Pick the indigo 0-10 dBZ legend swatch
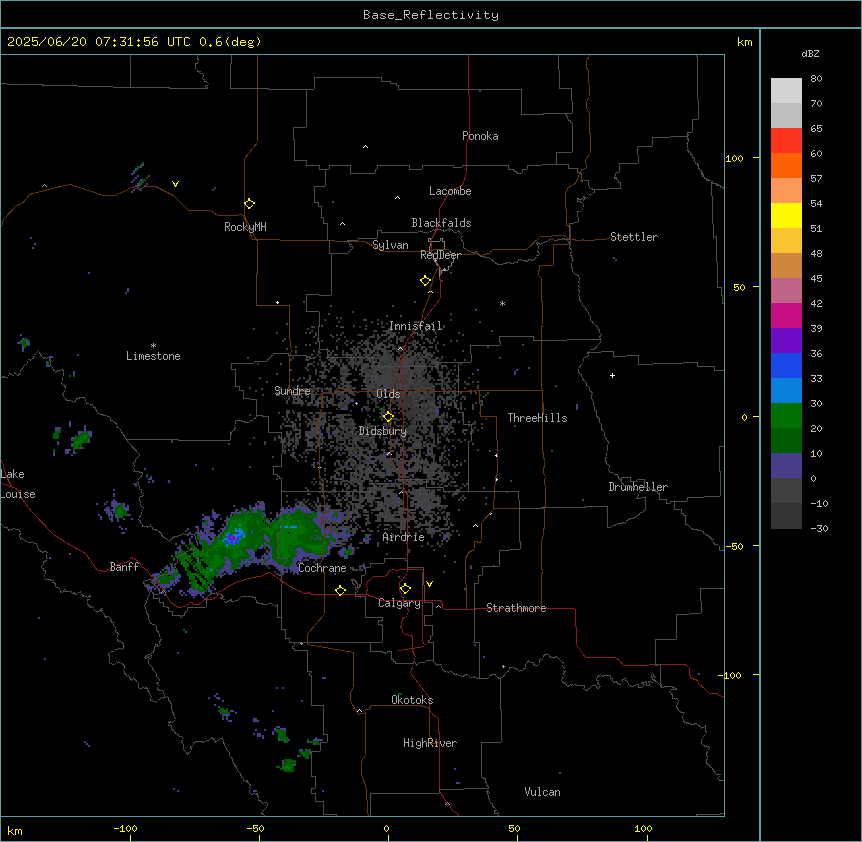This screenshot has height=842, width=862. (x=786, y=466)
